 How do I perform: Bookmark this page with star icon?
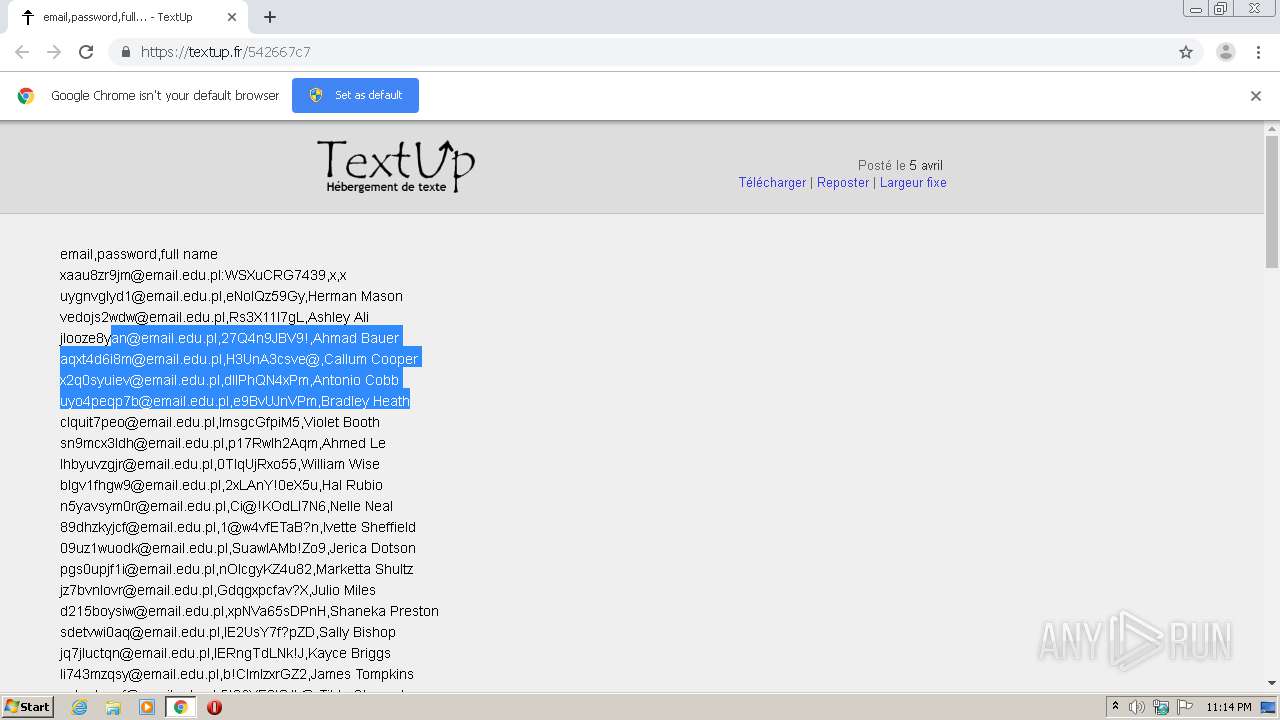[x=1186, y=52]
